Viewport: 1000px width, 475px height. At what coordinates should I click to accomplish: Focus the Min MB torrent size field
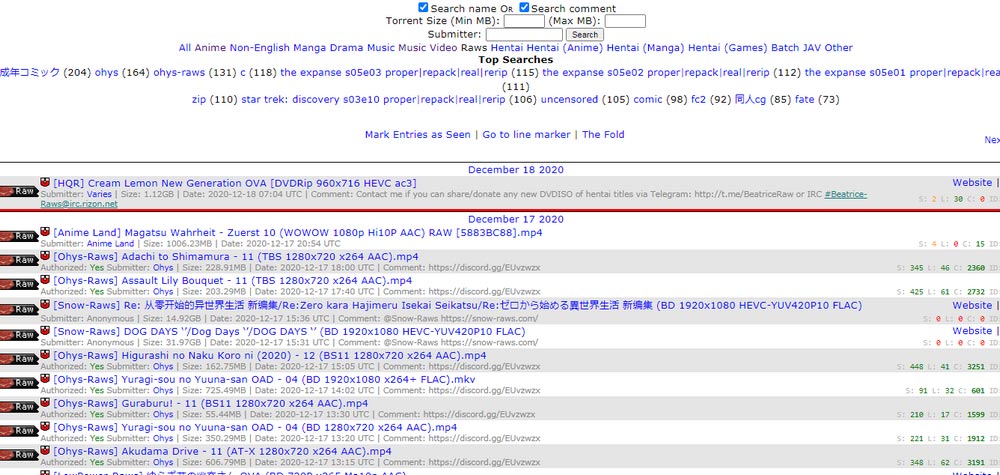coord(524,21)
